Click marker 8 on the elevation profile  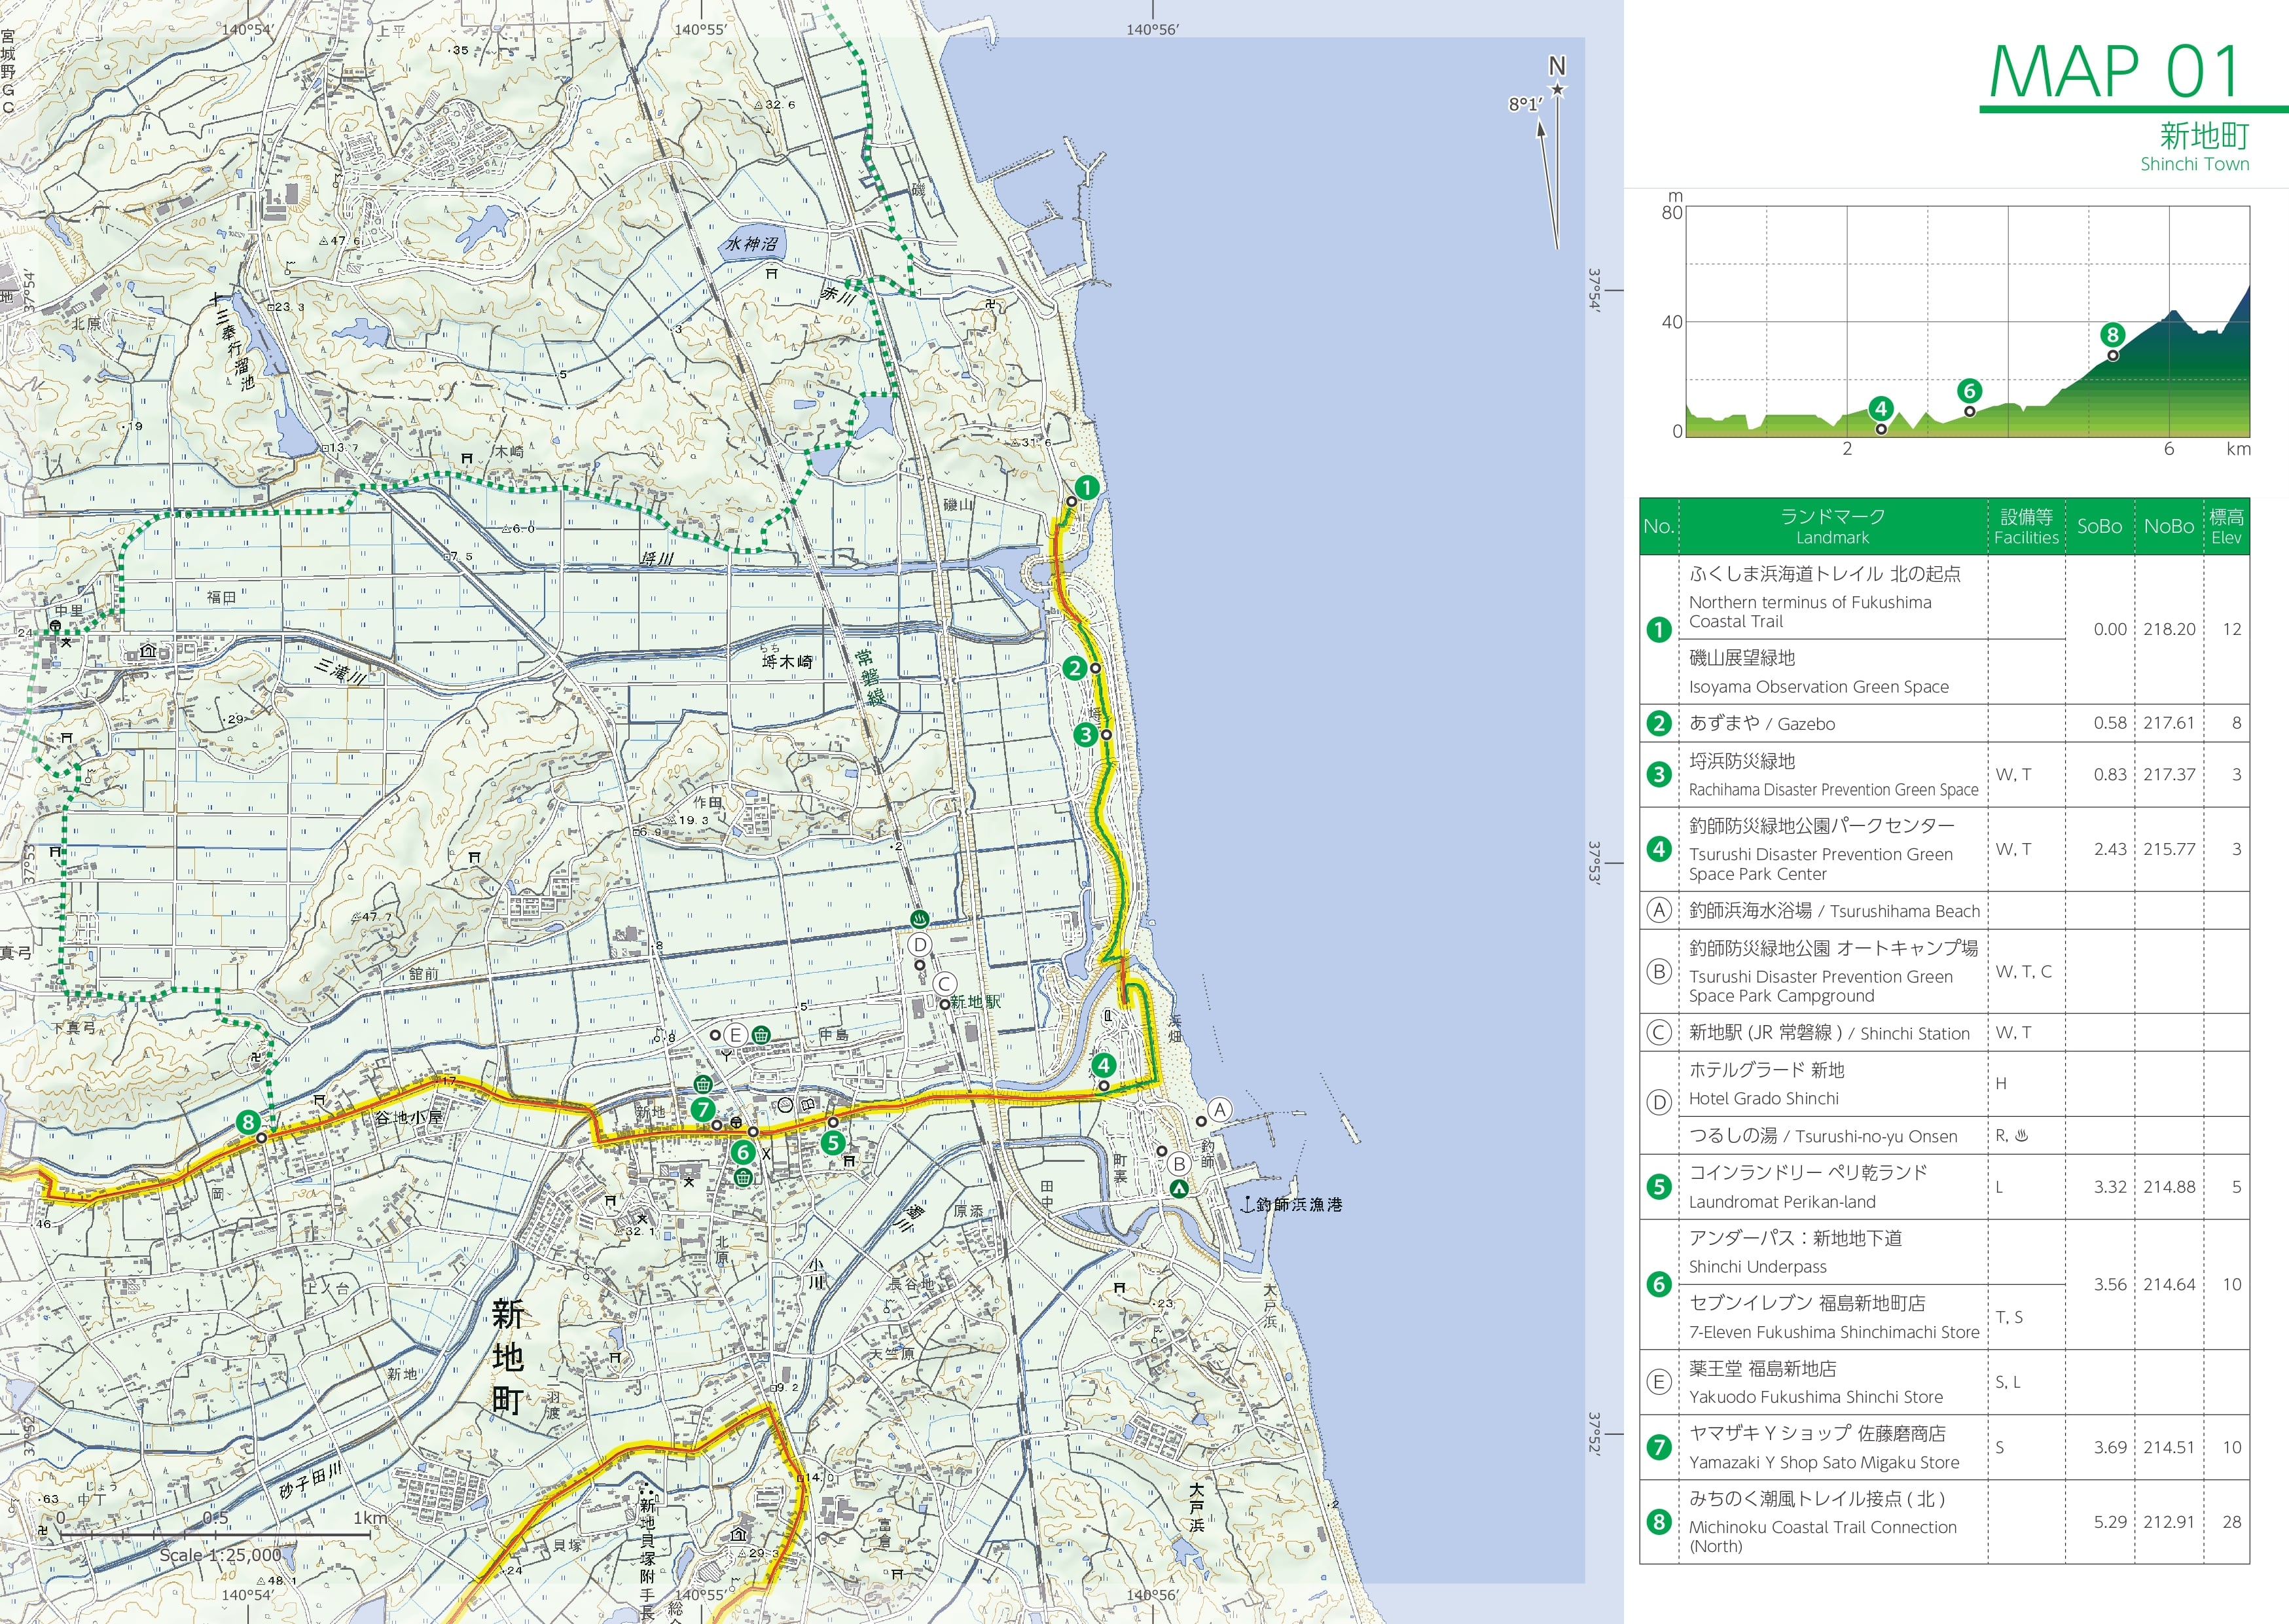click(x=2112, y=335)
